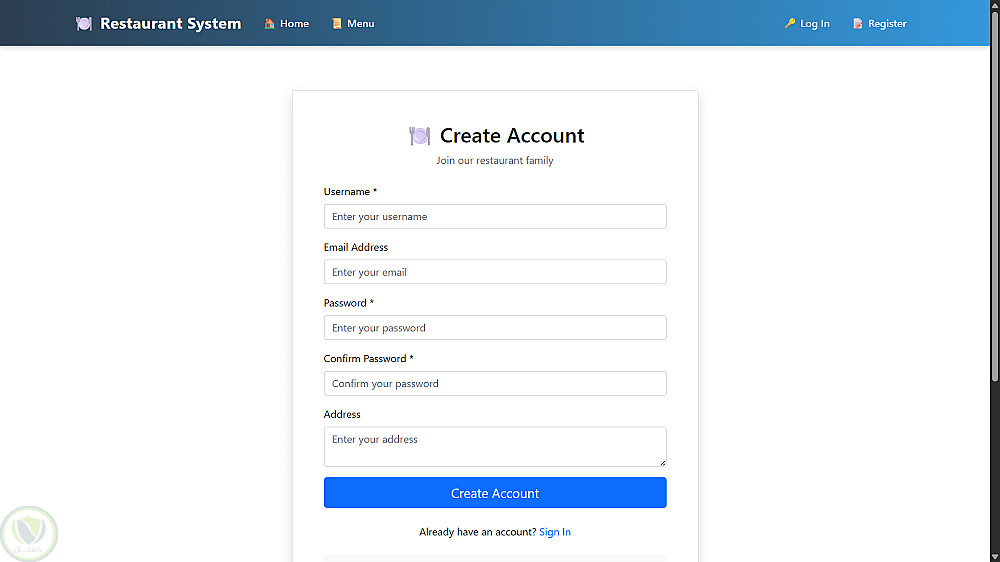Click the plate icon beside Create Account heading

[x=420, y=136]
